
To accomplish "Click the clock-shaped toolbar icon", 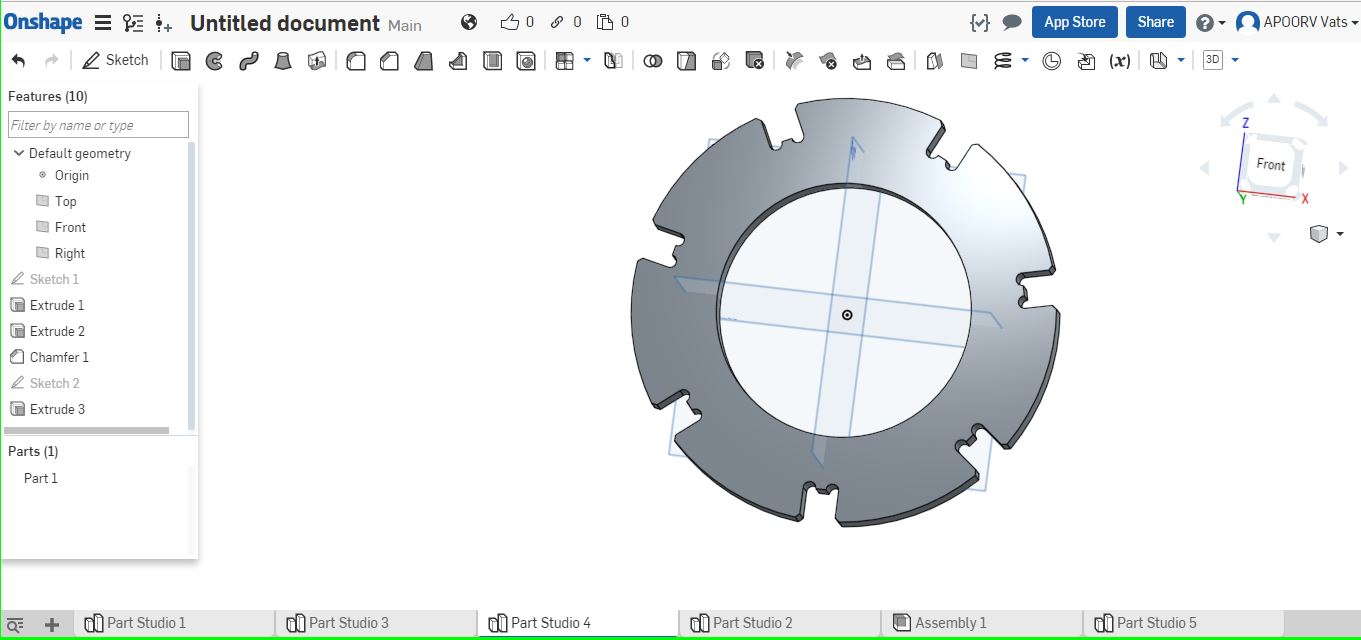I will (x=1052, y=61).
